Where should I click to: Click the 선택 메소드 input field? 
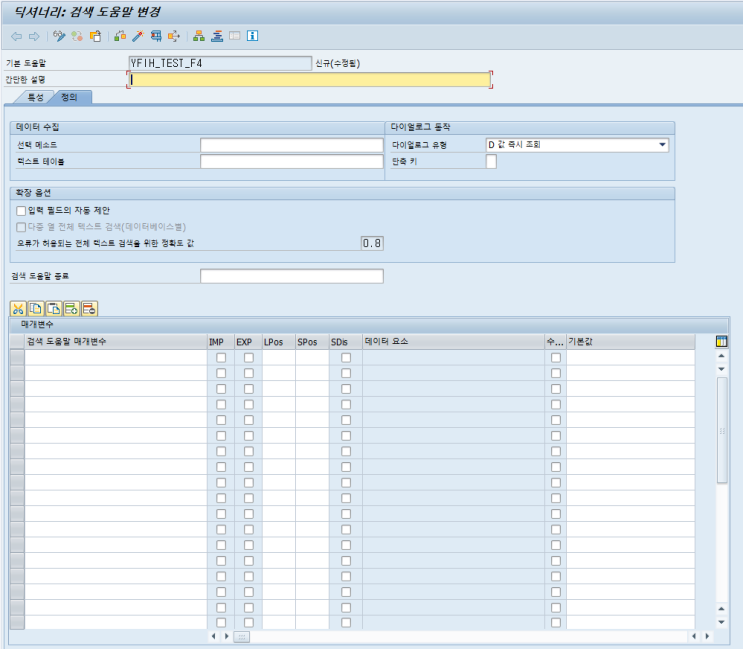(x=292, y=145)
